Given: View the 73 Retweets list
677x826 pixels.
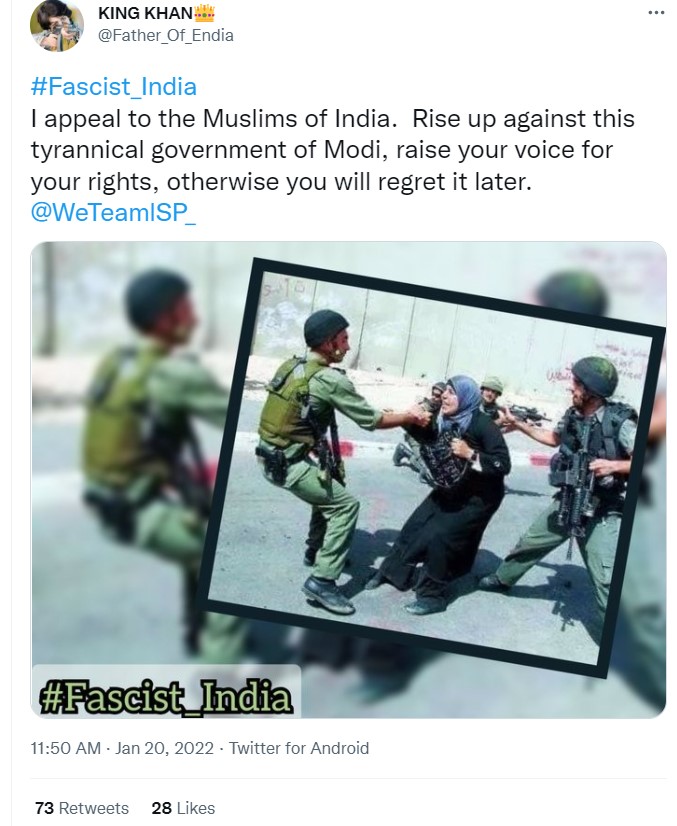Looking at the screenshot, I should click(82, 808).
